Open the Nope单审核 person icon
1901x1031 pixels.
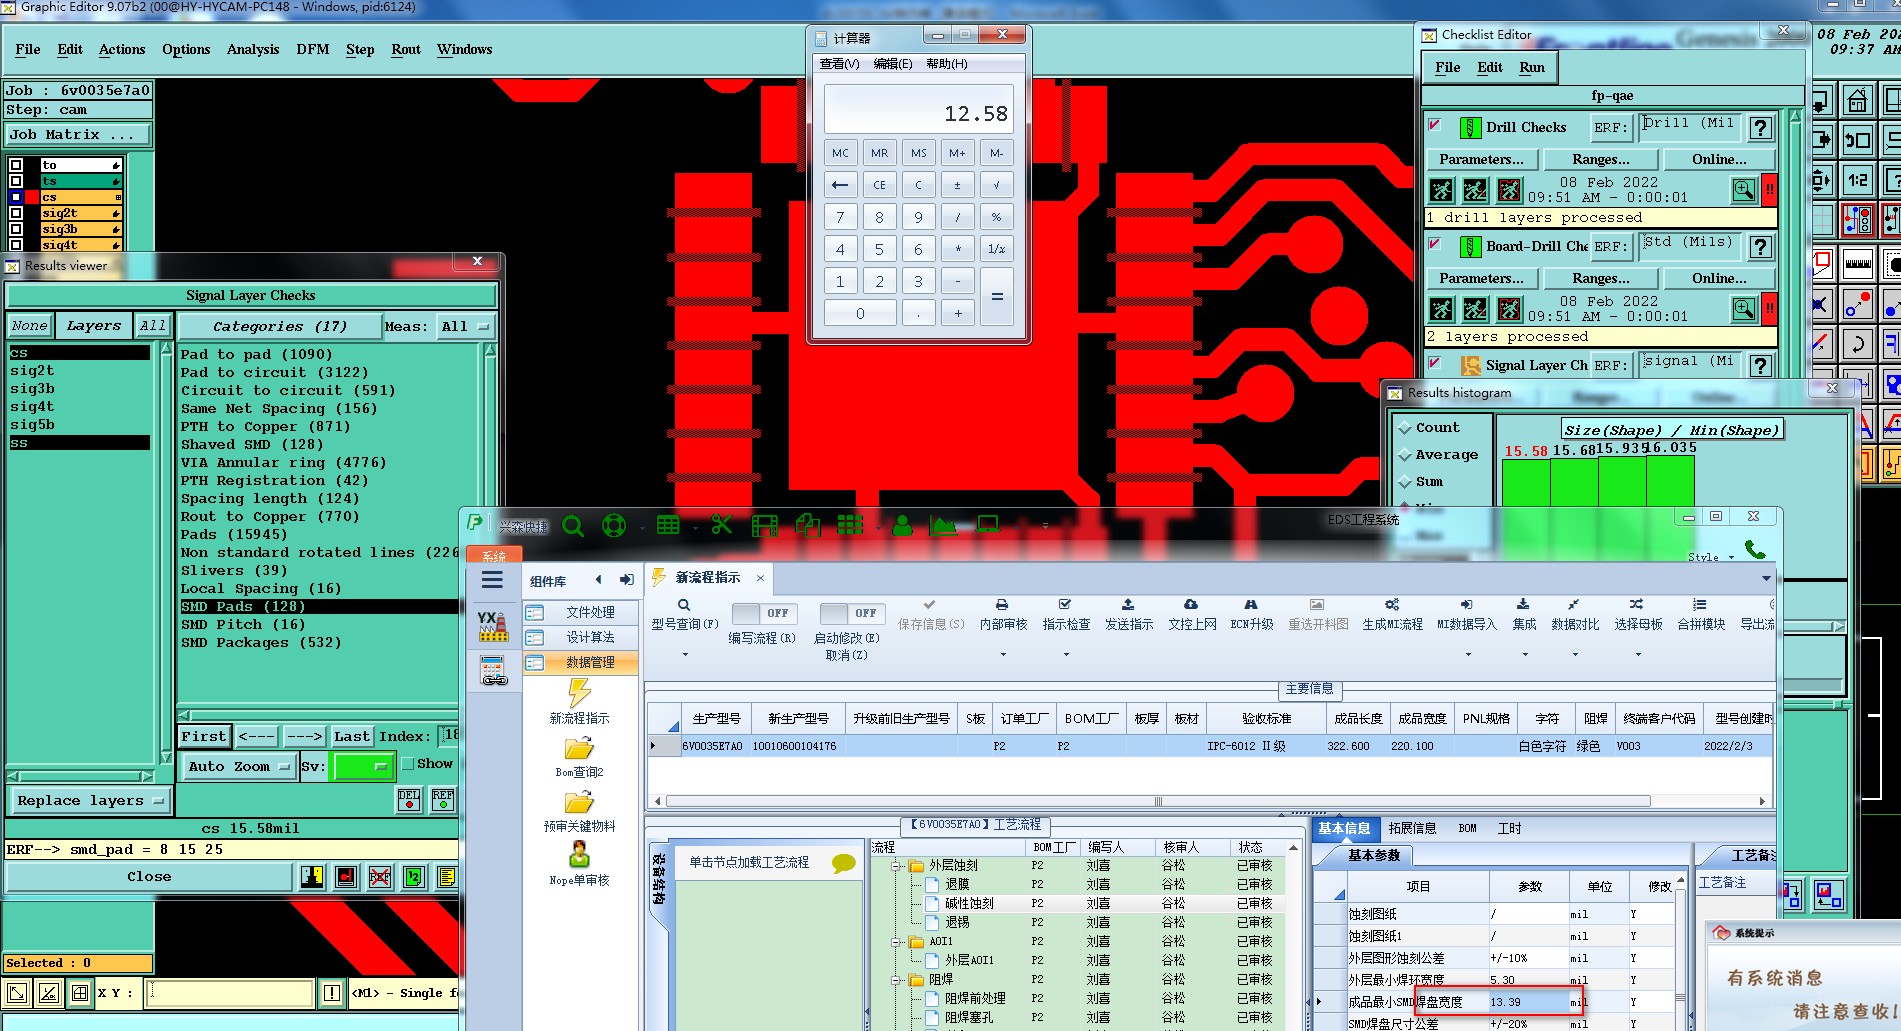tap(579, 855)
